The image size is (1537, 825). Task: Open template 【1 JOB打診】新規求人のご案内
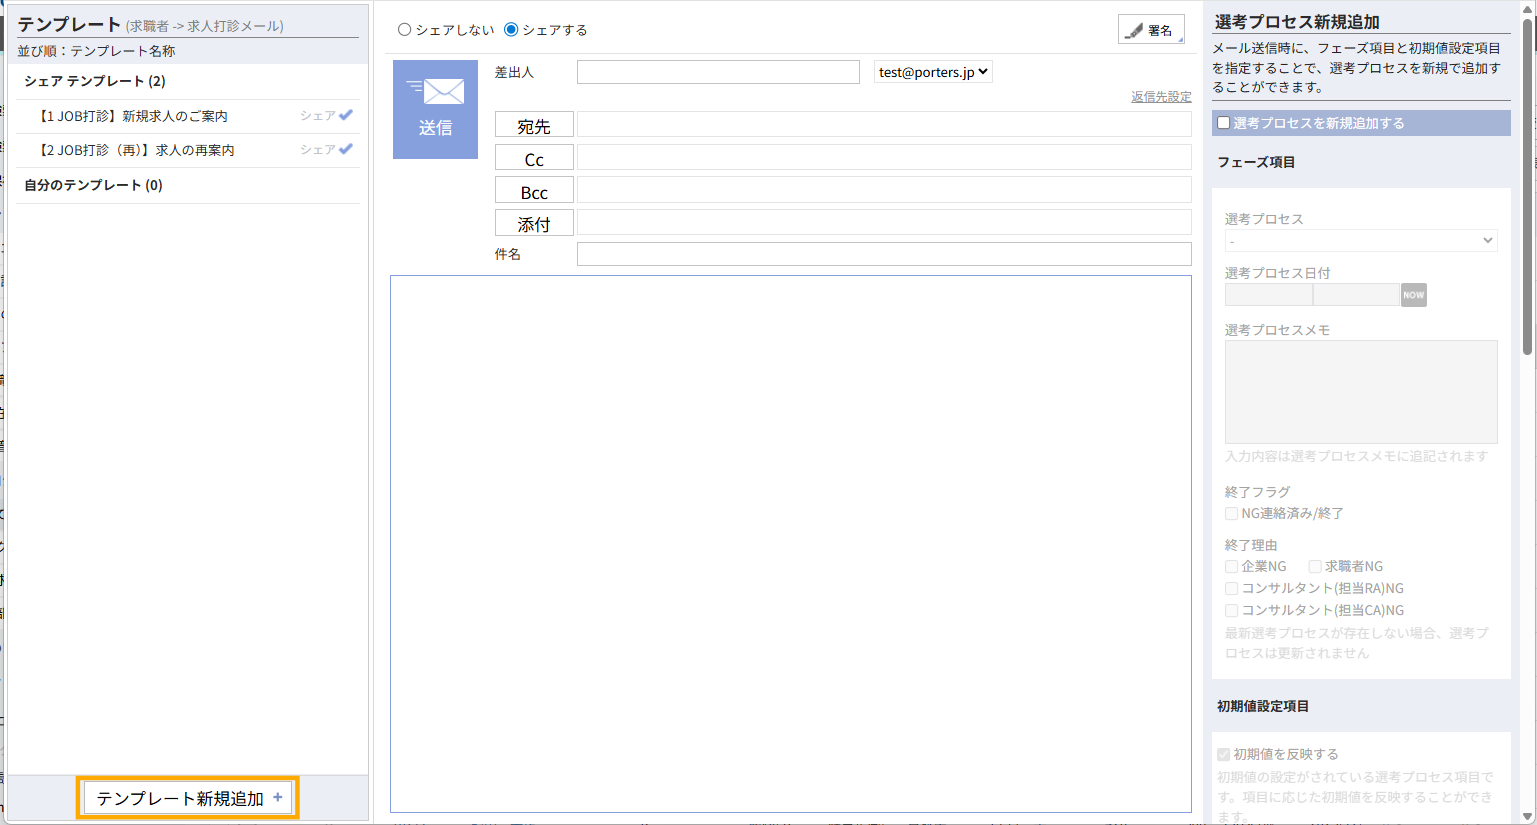(133, 116)
